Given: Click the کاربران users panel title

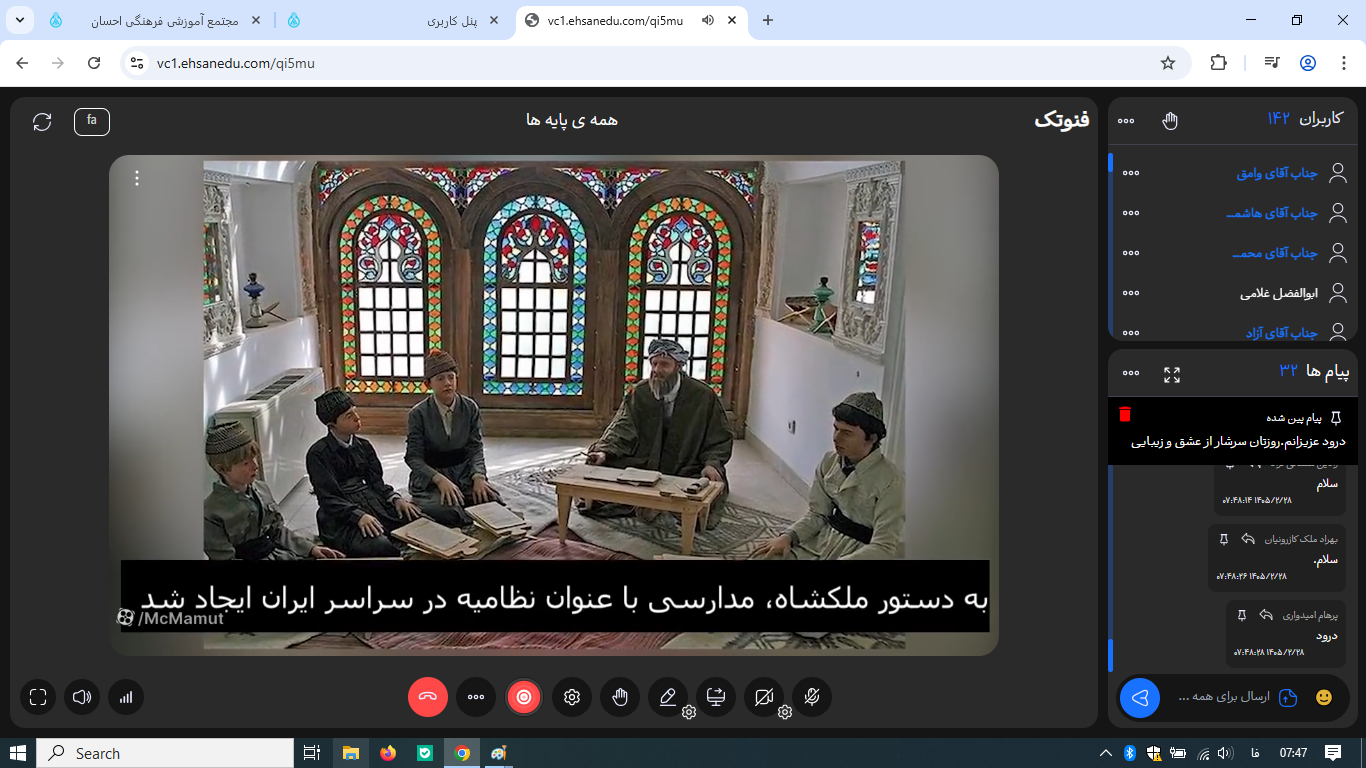Looking at the screenshot, I should (x=1320, y=120).
